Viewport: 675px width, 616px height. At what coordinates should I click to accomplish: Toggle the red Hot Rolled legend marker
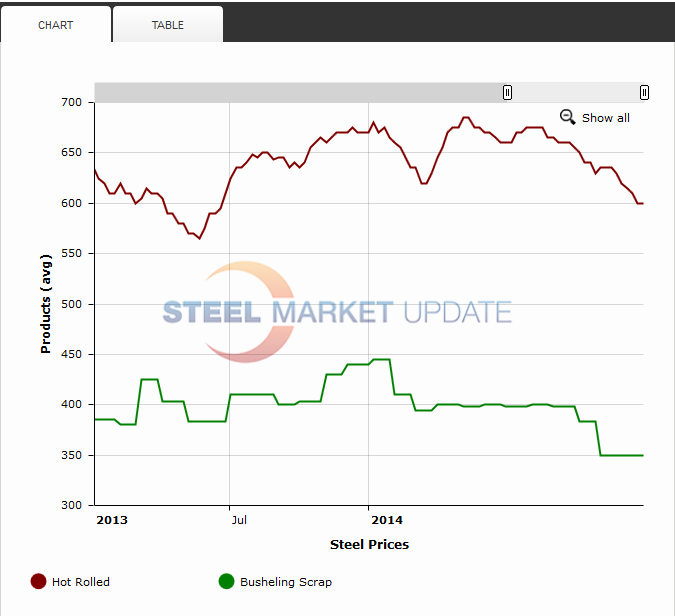[39, 582]
